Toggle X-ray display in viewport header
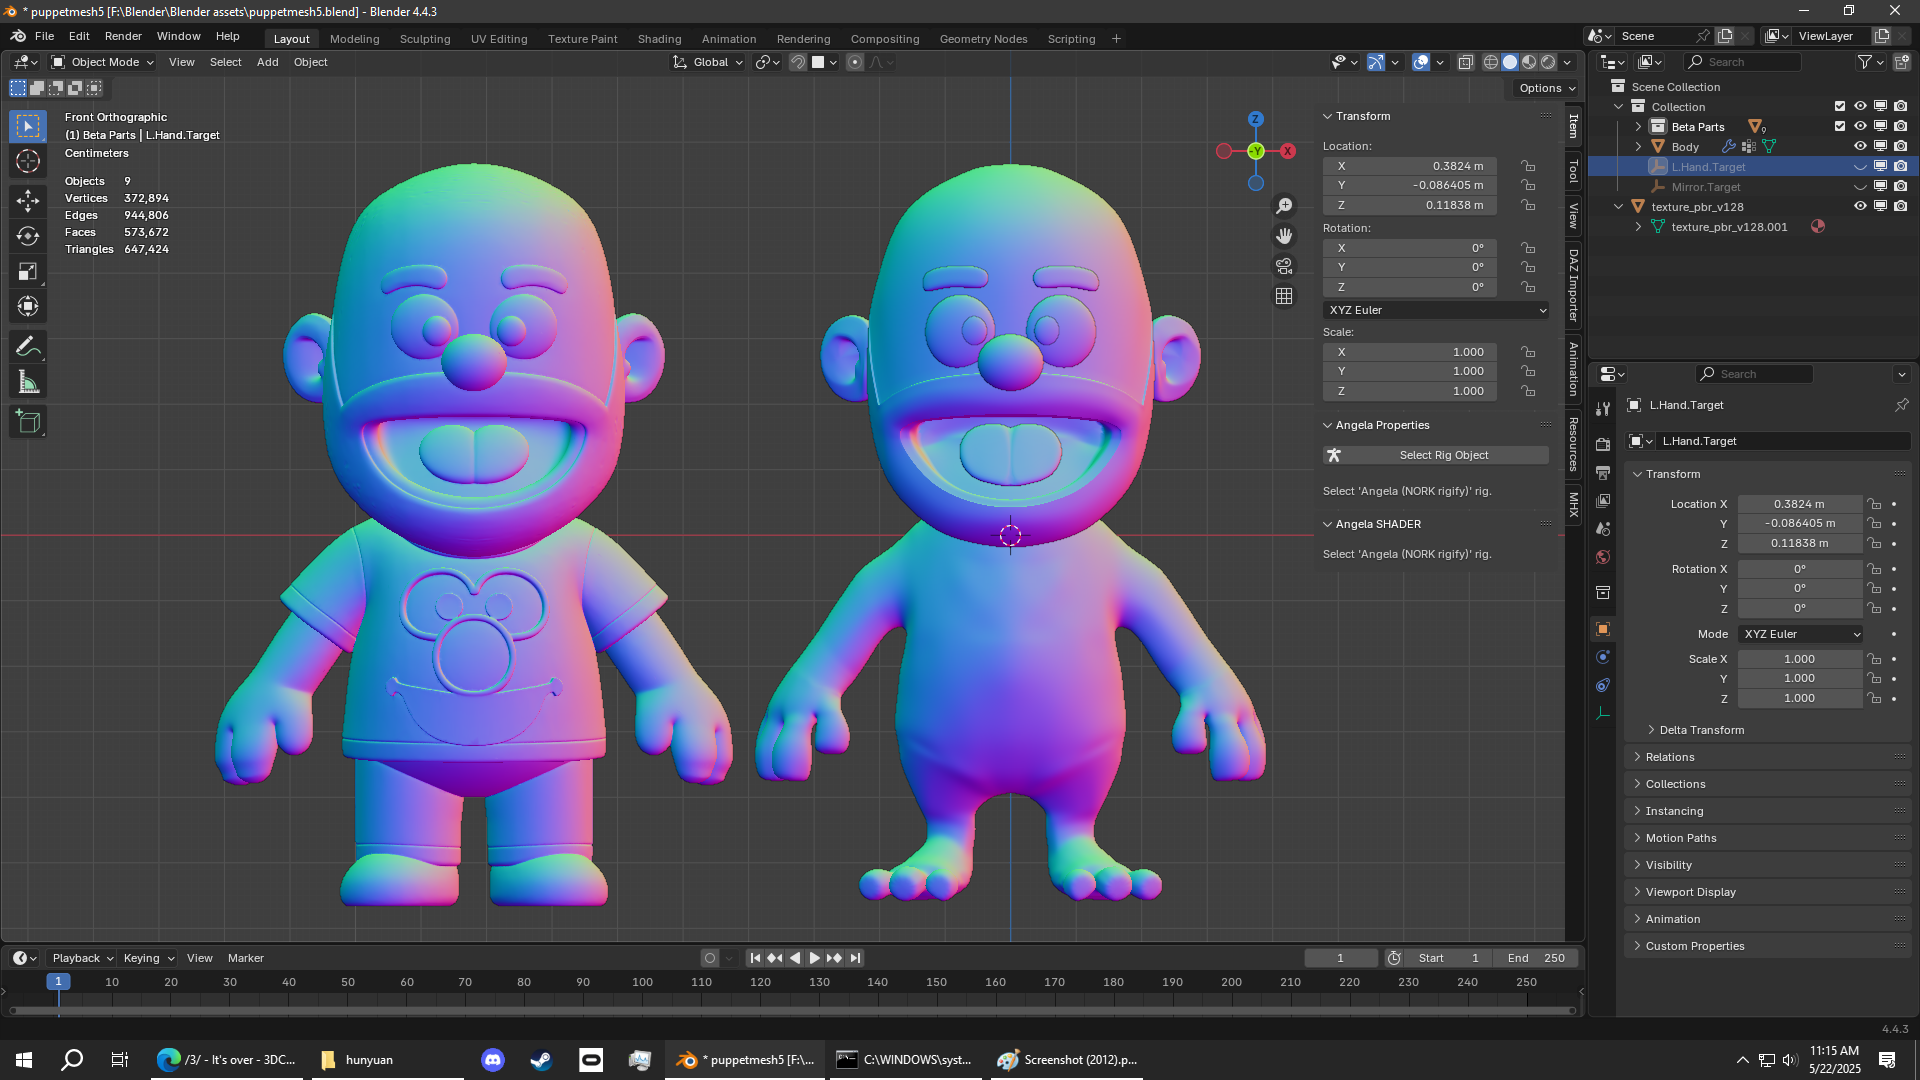The height and width of the screenshot is (1080, 1920). pos(1465,62)
